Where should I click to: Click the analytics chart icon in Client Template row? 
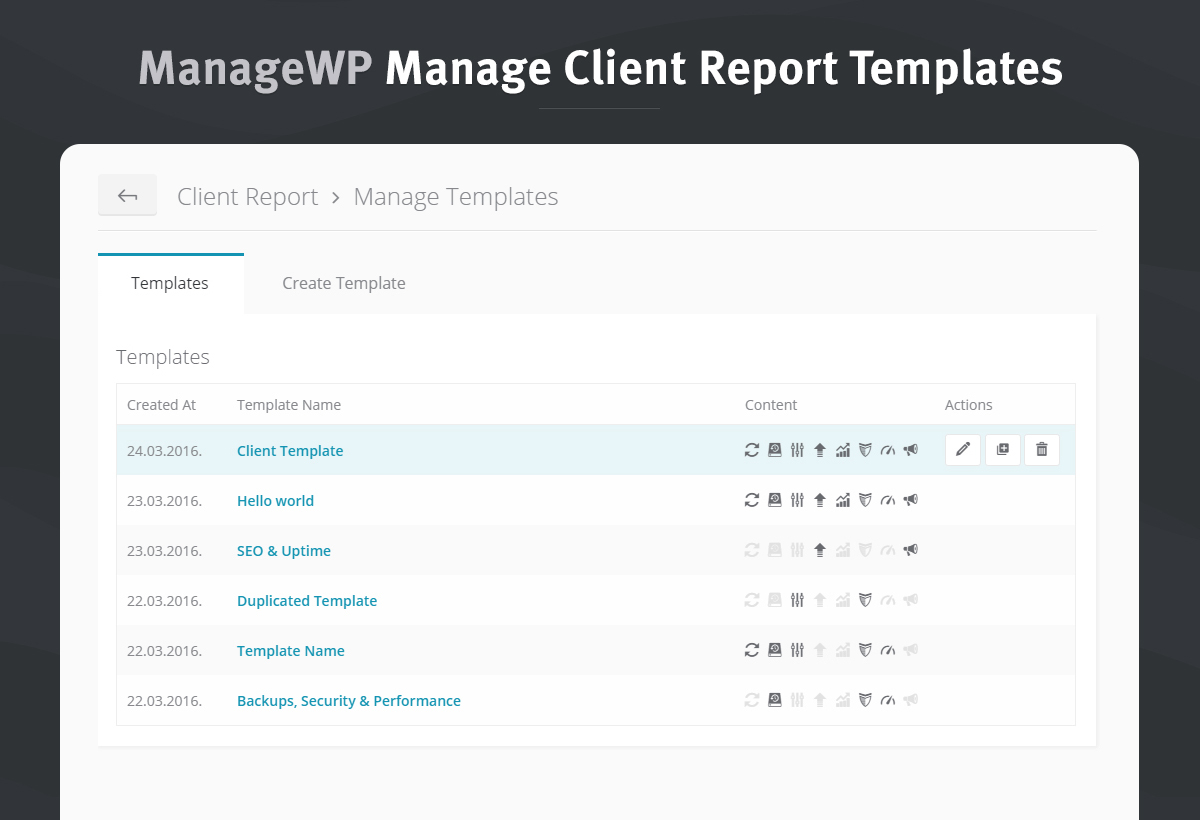pyautogui.click(x=842, y=450)
